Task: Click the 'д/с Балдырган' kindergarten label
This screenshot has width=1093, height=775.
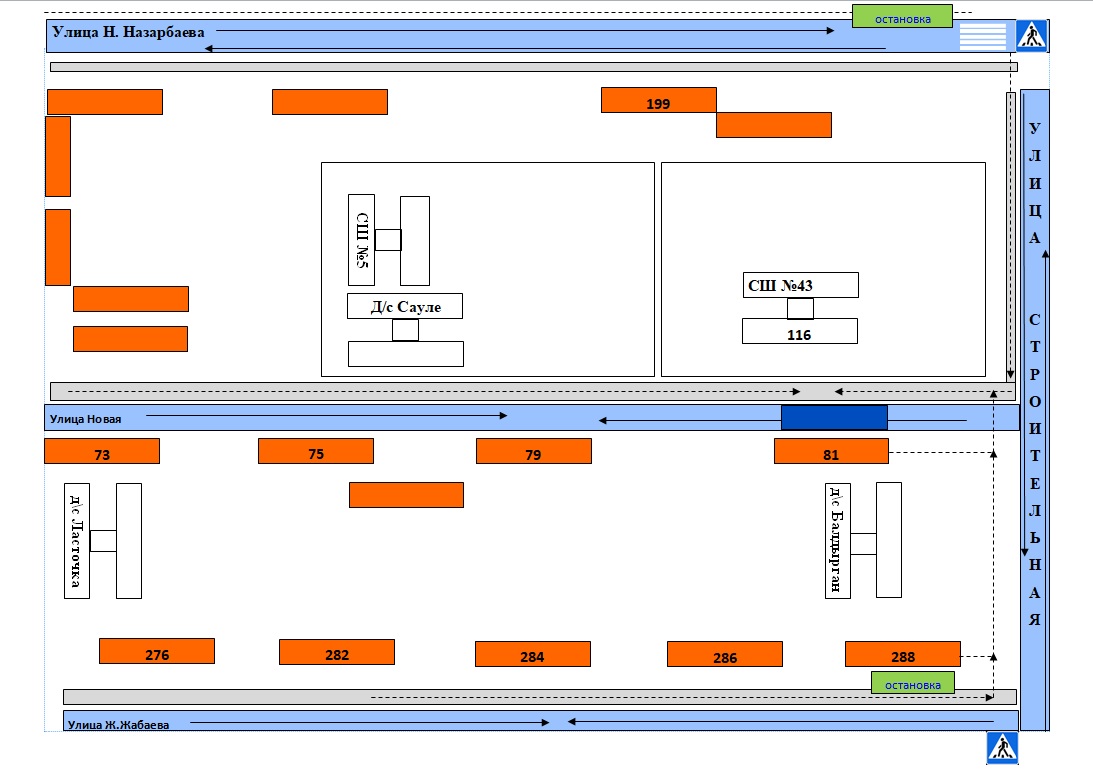Action: pos(837,541)
